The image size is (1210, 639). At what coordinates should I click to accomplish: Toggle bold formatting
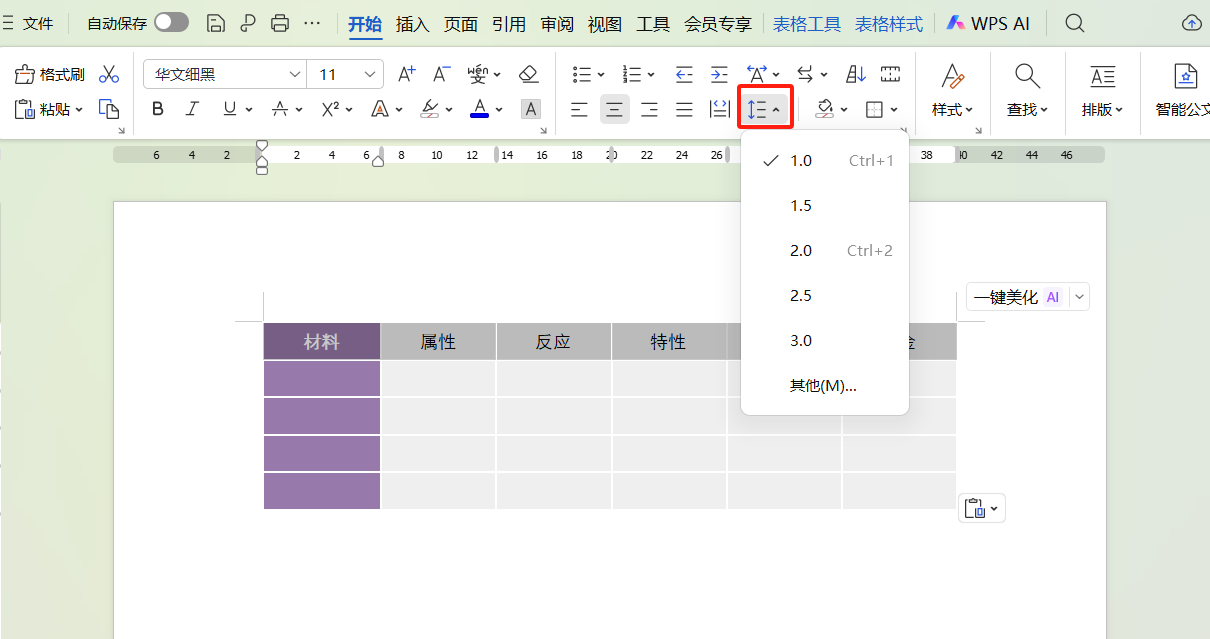[x=157, y=109]
